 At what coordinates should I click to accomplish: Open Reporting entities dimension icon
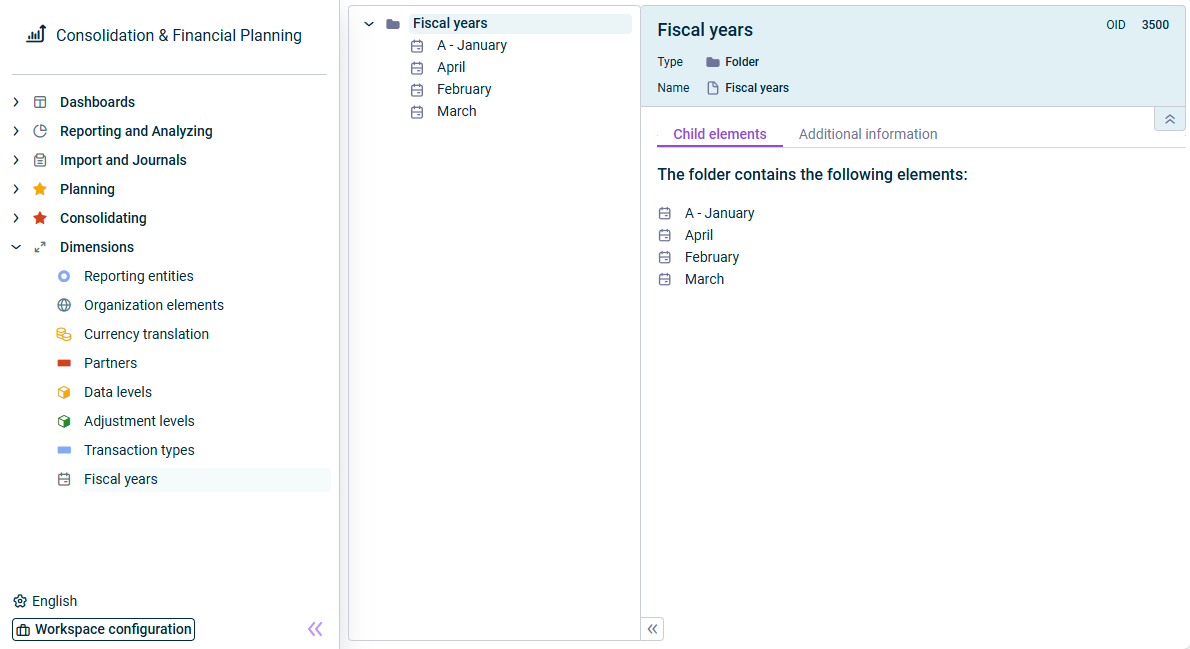65,276
